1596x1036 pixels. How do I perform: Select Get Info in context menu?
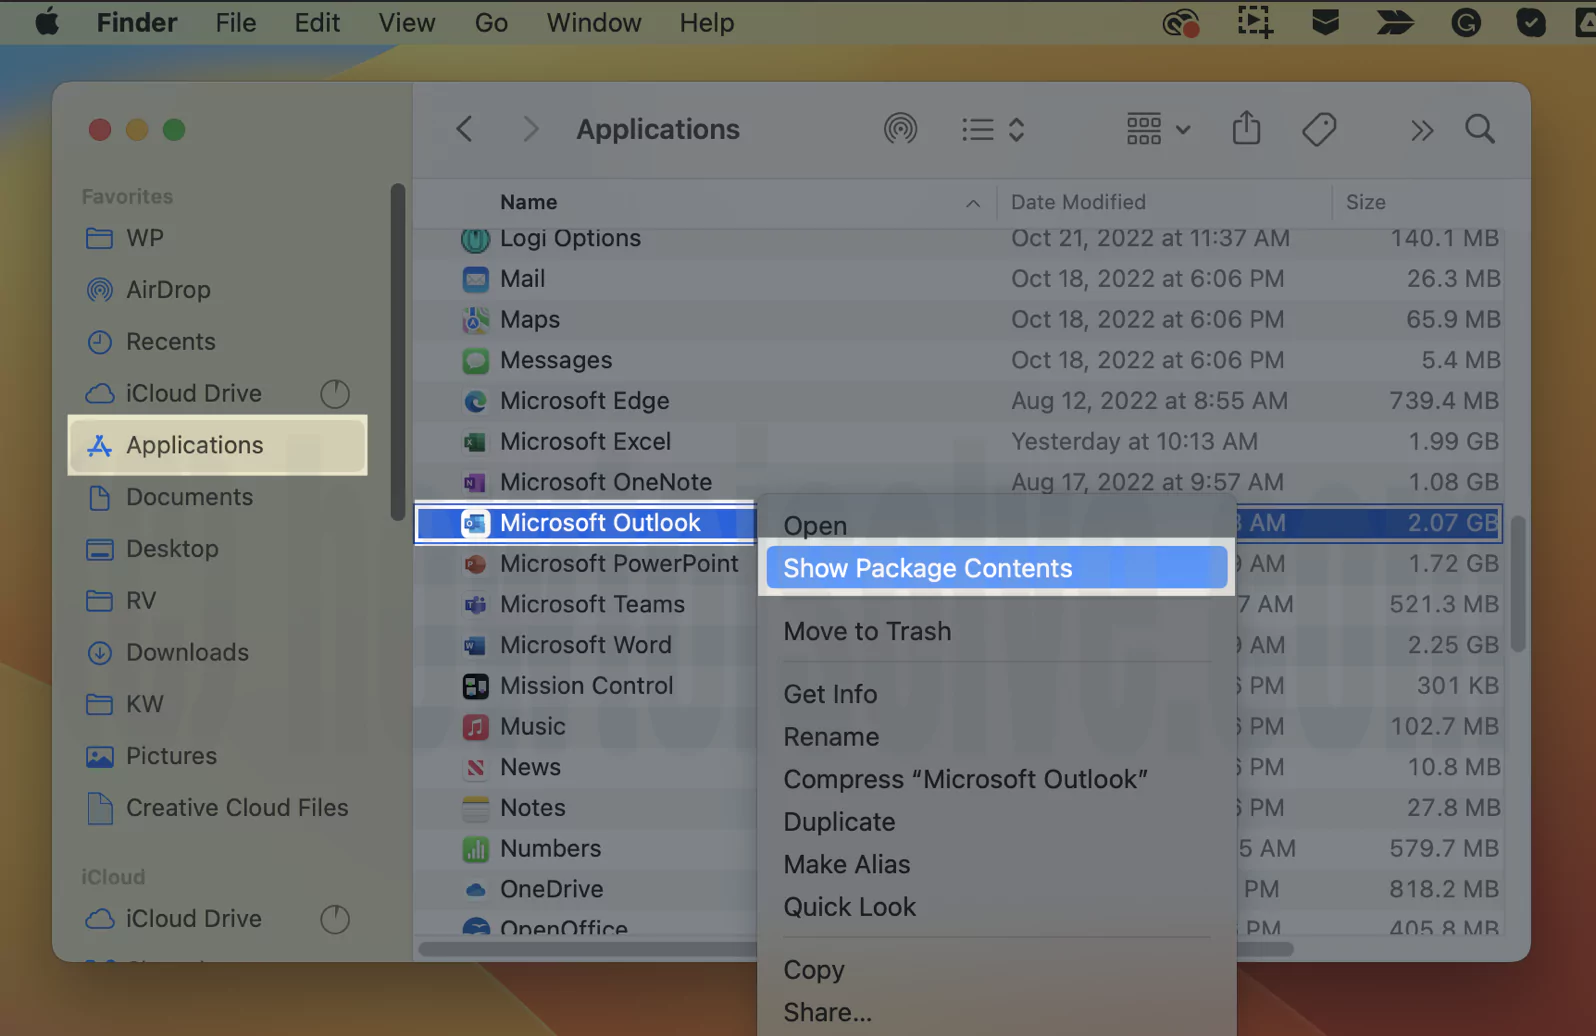point(830,694)
